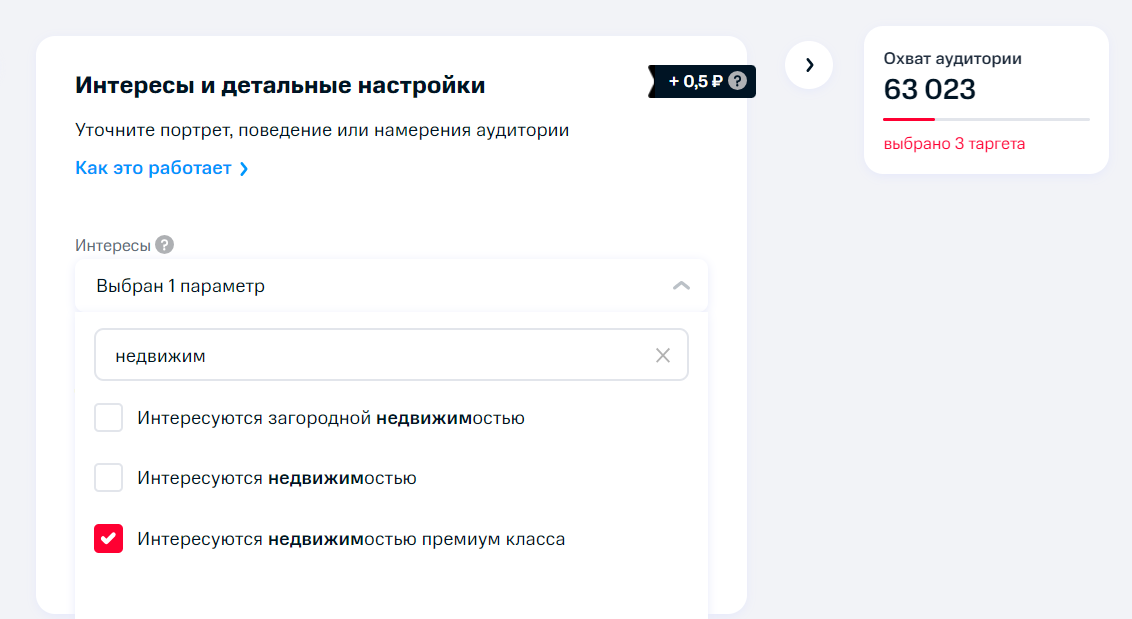Screen dimensions: 1132x619
Task: Check the Интересуются недвижимостью option
Action: pos(108,477)
